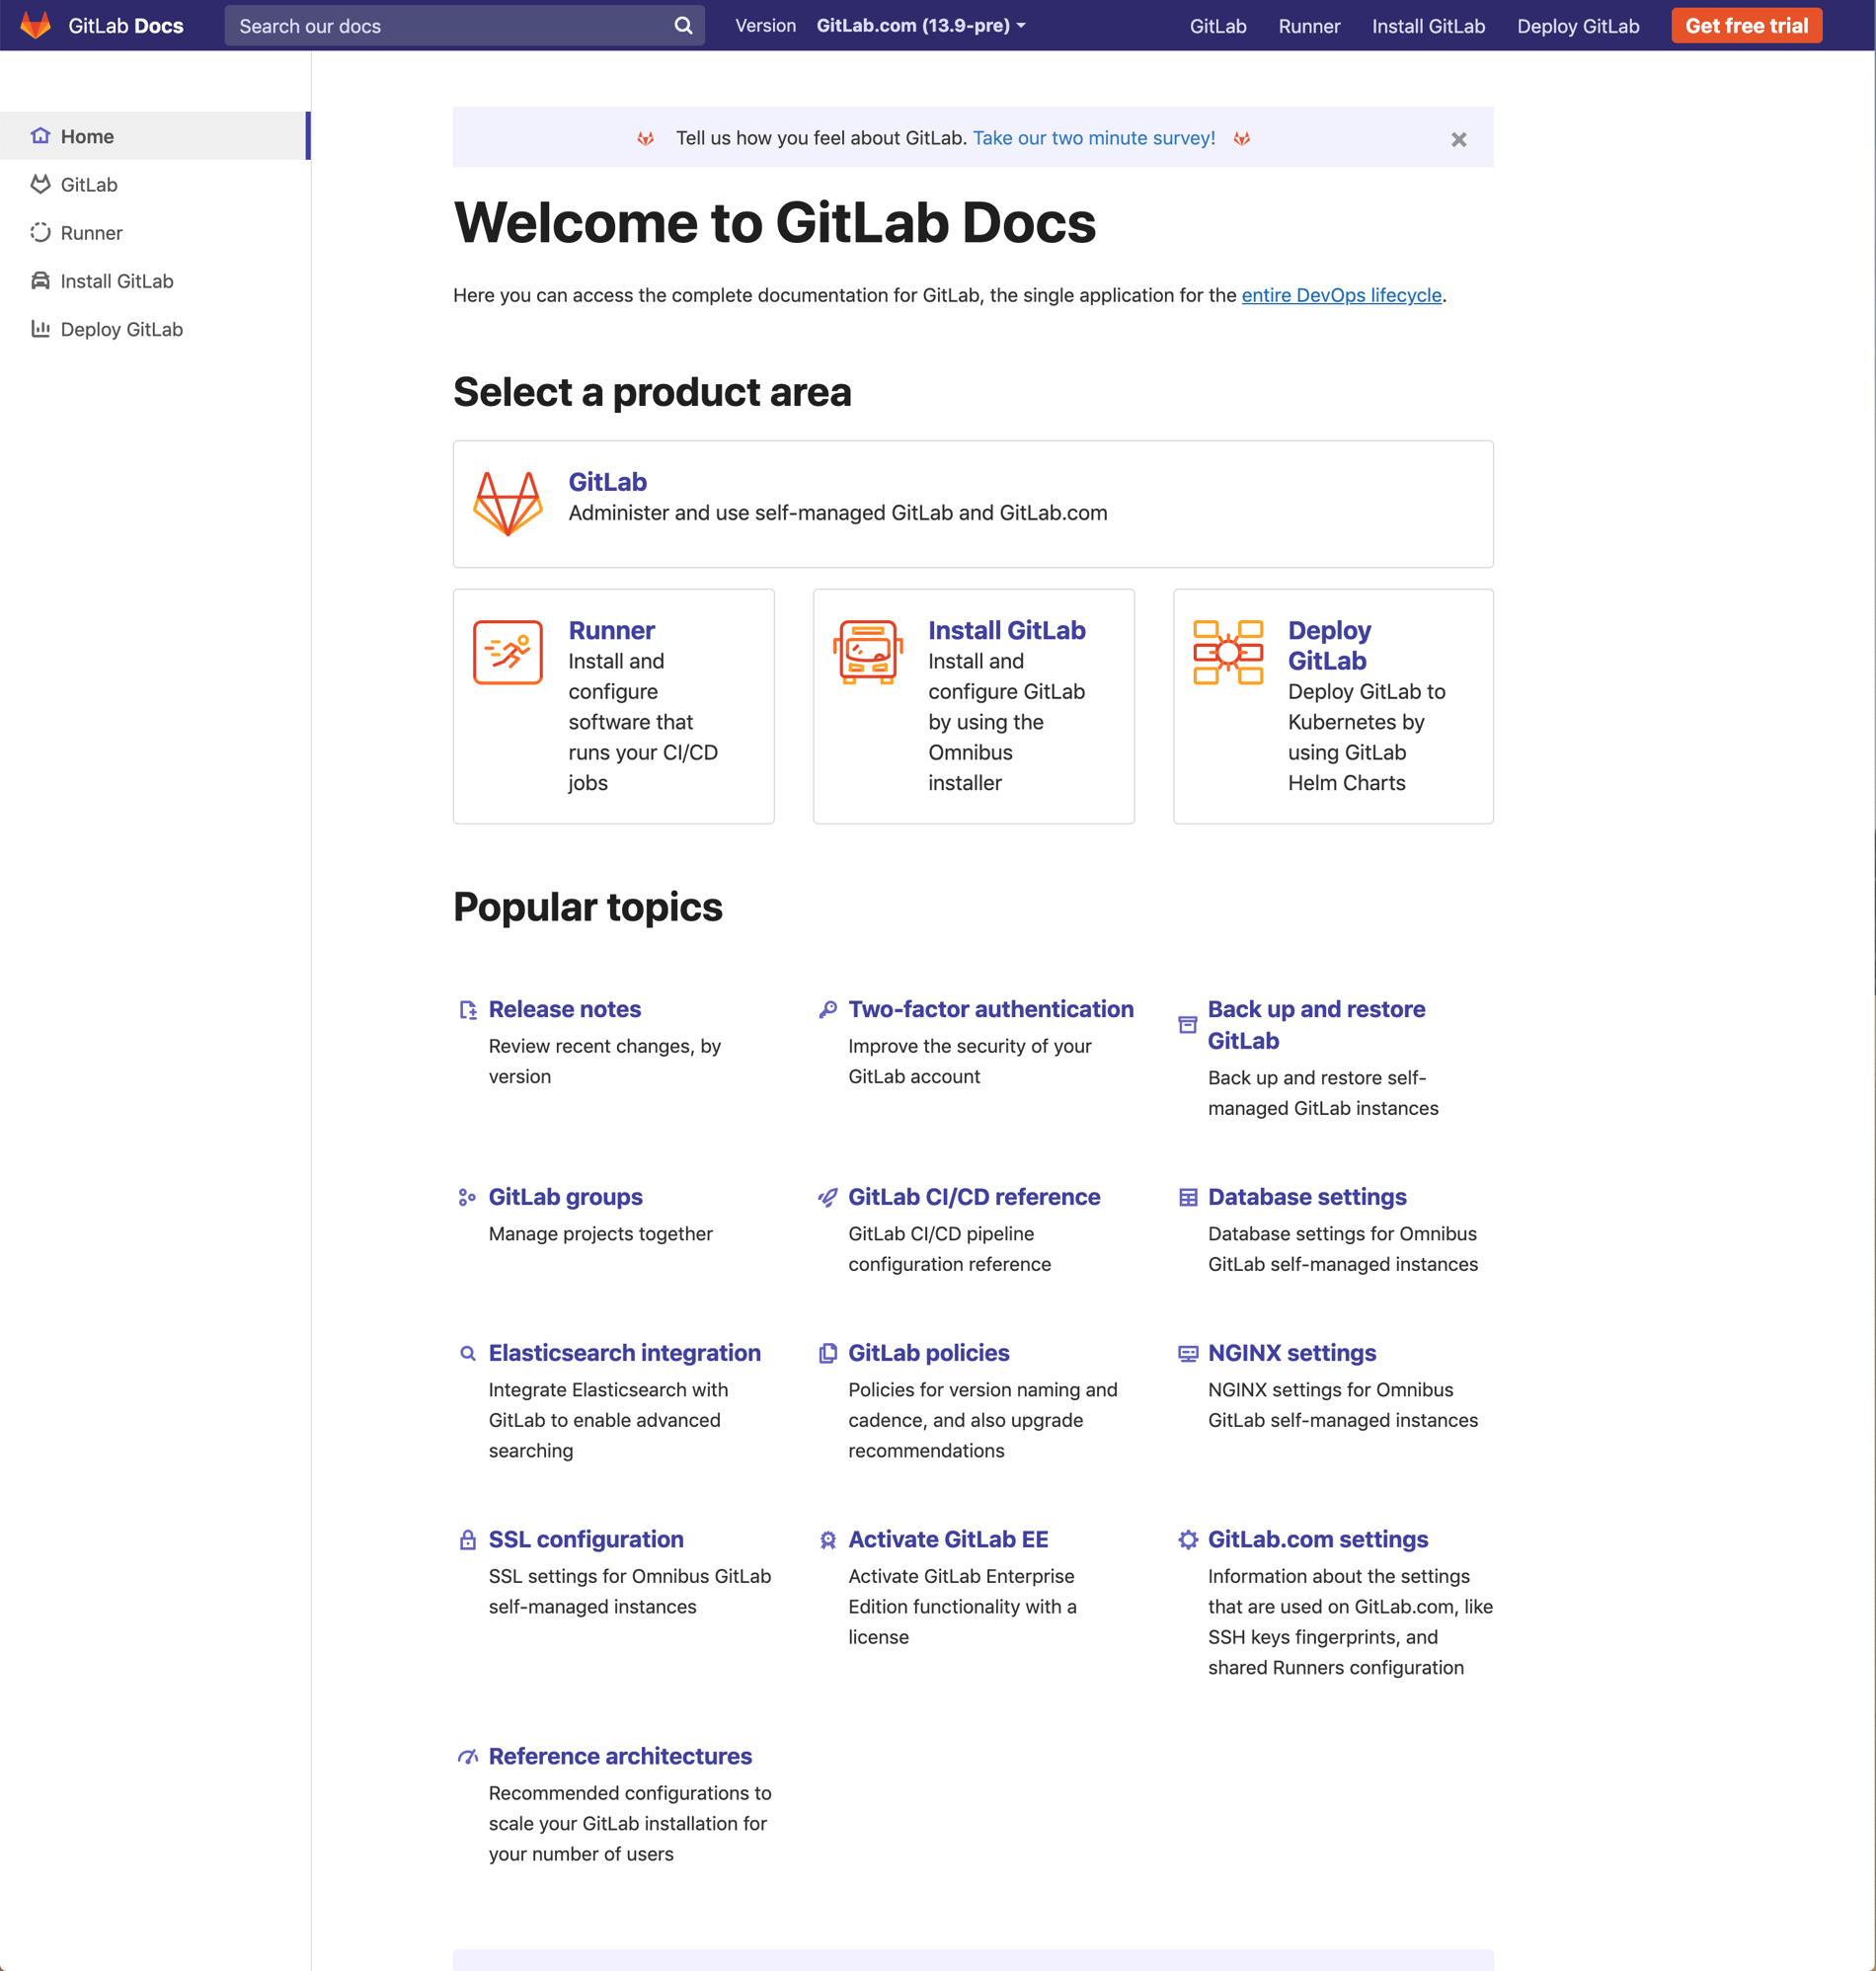Open the entire DevOps lifecycle link
This screenshot has height=1971, width=1876.
(x=1341, y=295)
